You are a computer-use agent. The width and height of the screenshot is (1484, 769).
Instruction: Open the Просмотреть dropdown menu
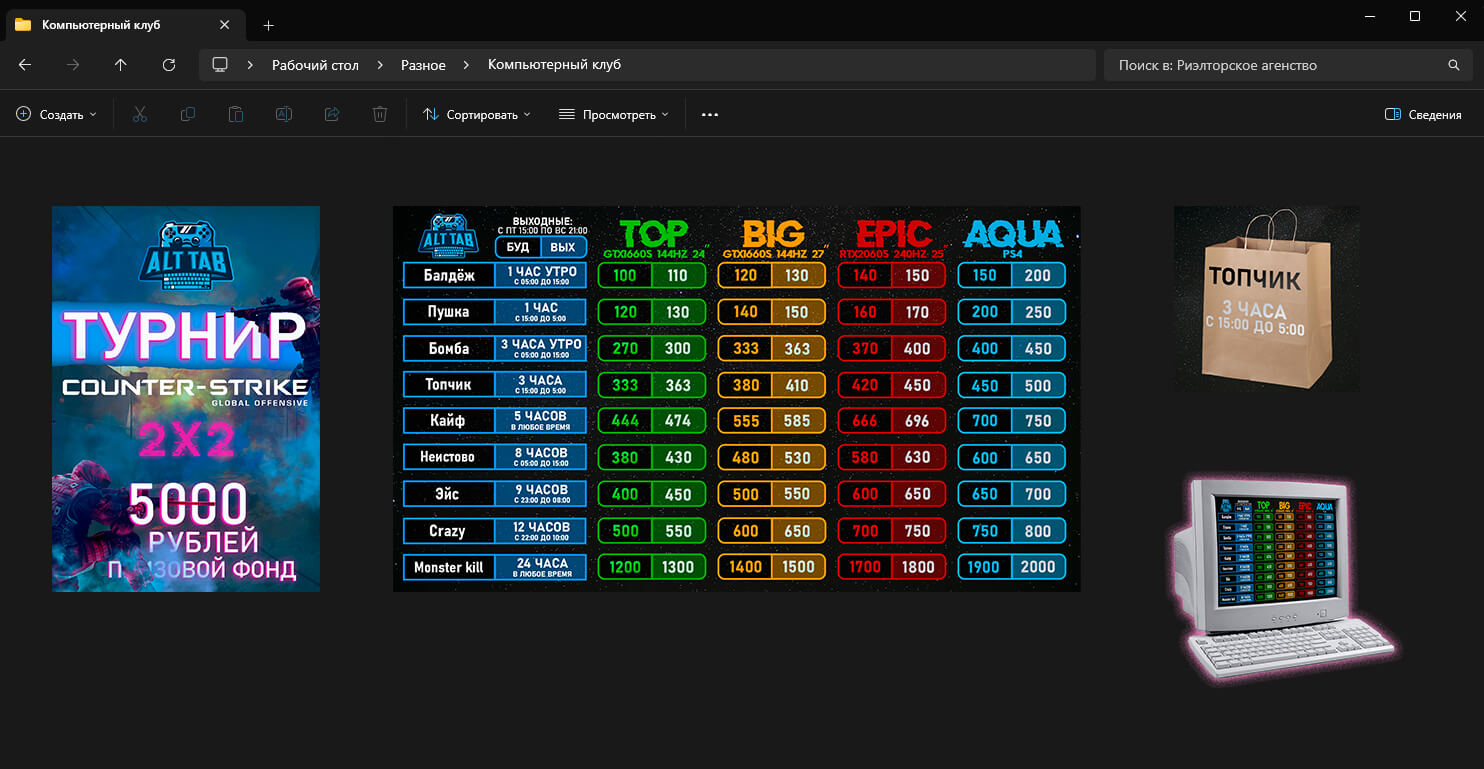(x=613, y=114)
